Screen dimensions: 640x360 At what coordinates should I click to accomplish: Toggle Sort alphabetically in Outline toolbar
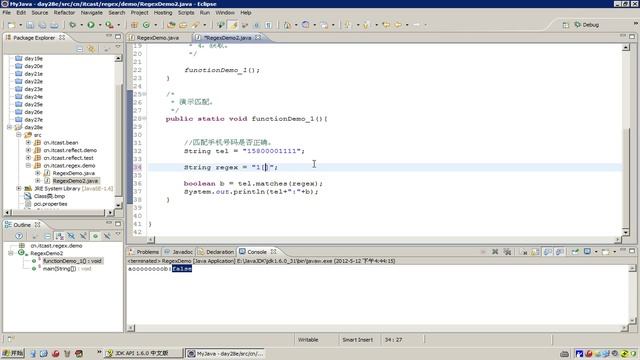(60, 236)
